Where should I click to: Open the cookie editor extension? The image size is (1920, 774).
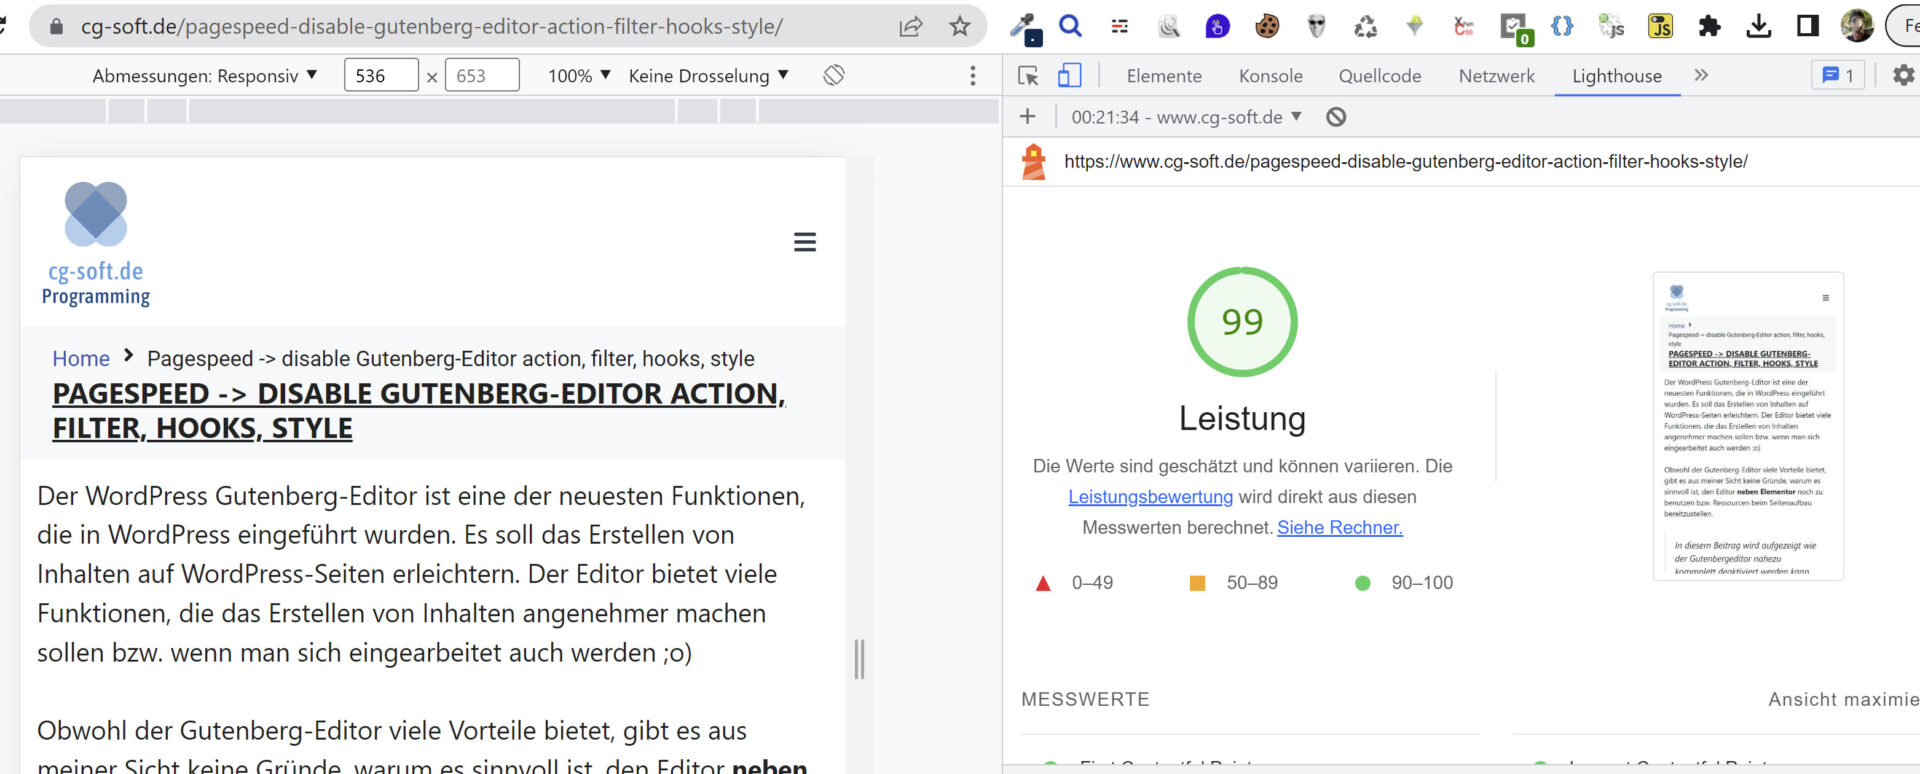click(1267, 26)
